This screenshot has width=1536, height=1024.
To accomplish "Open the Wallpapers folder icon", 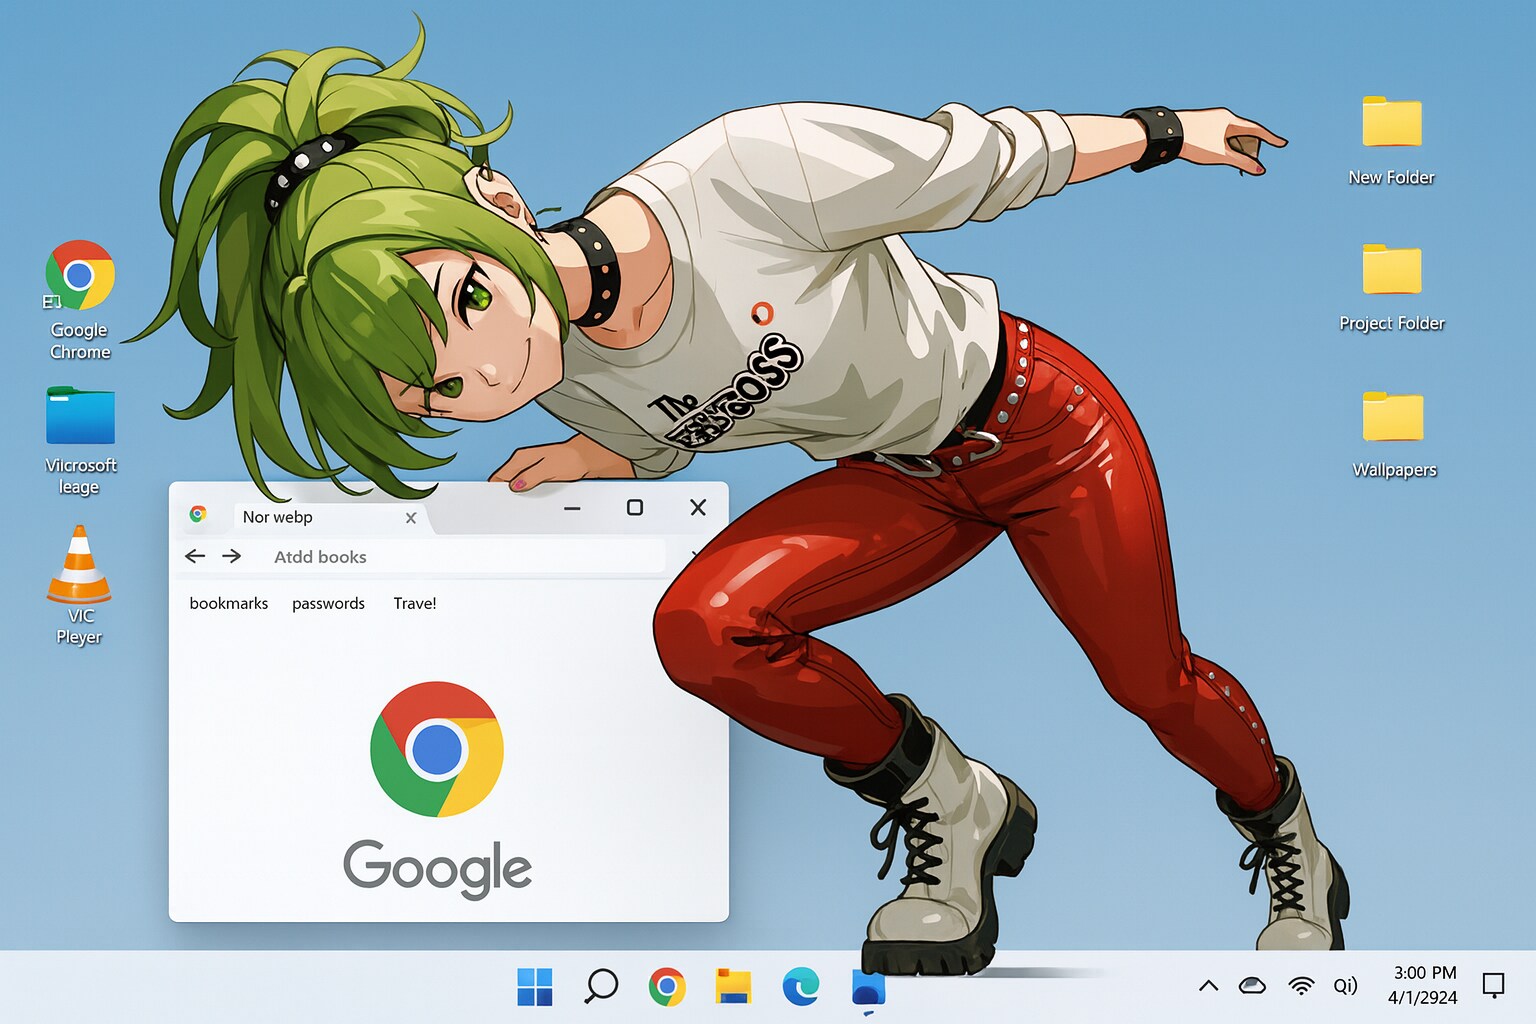I will 1392,417.
